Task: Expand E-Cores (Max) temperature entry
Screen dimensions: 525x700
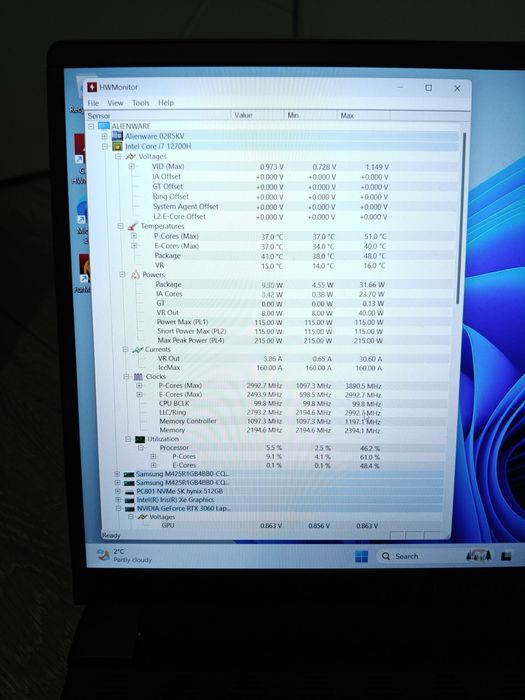Action: click(x=133, y=246)
